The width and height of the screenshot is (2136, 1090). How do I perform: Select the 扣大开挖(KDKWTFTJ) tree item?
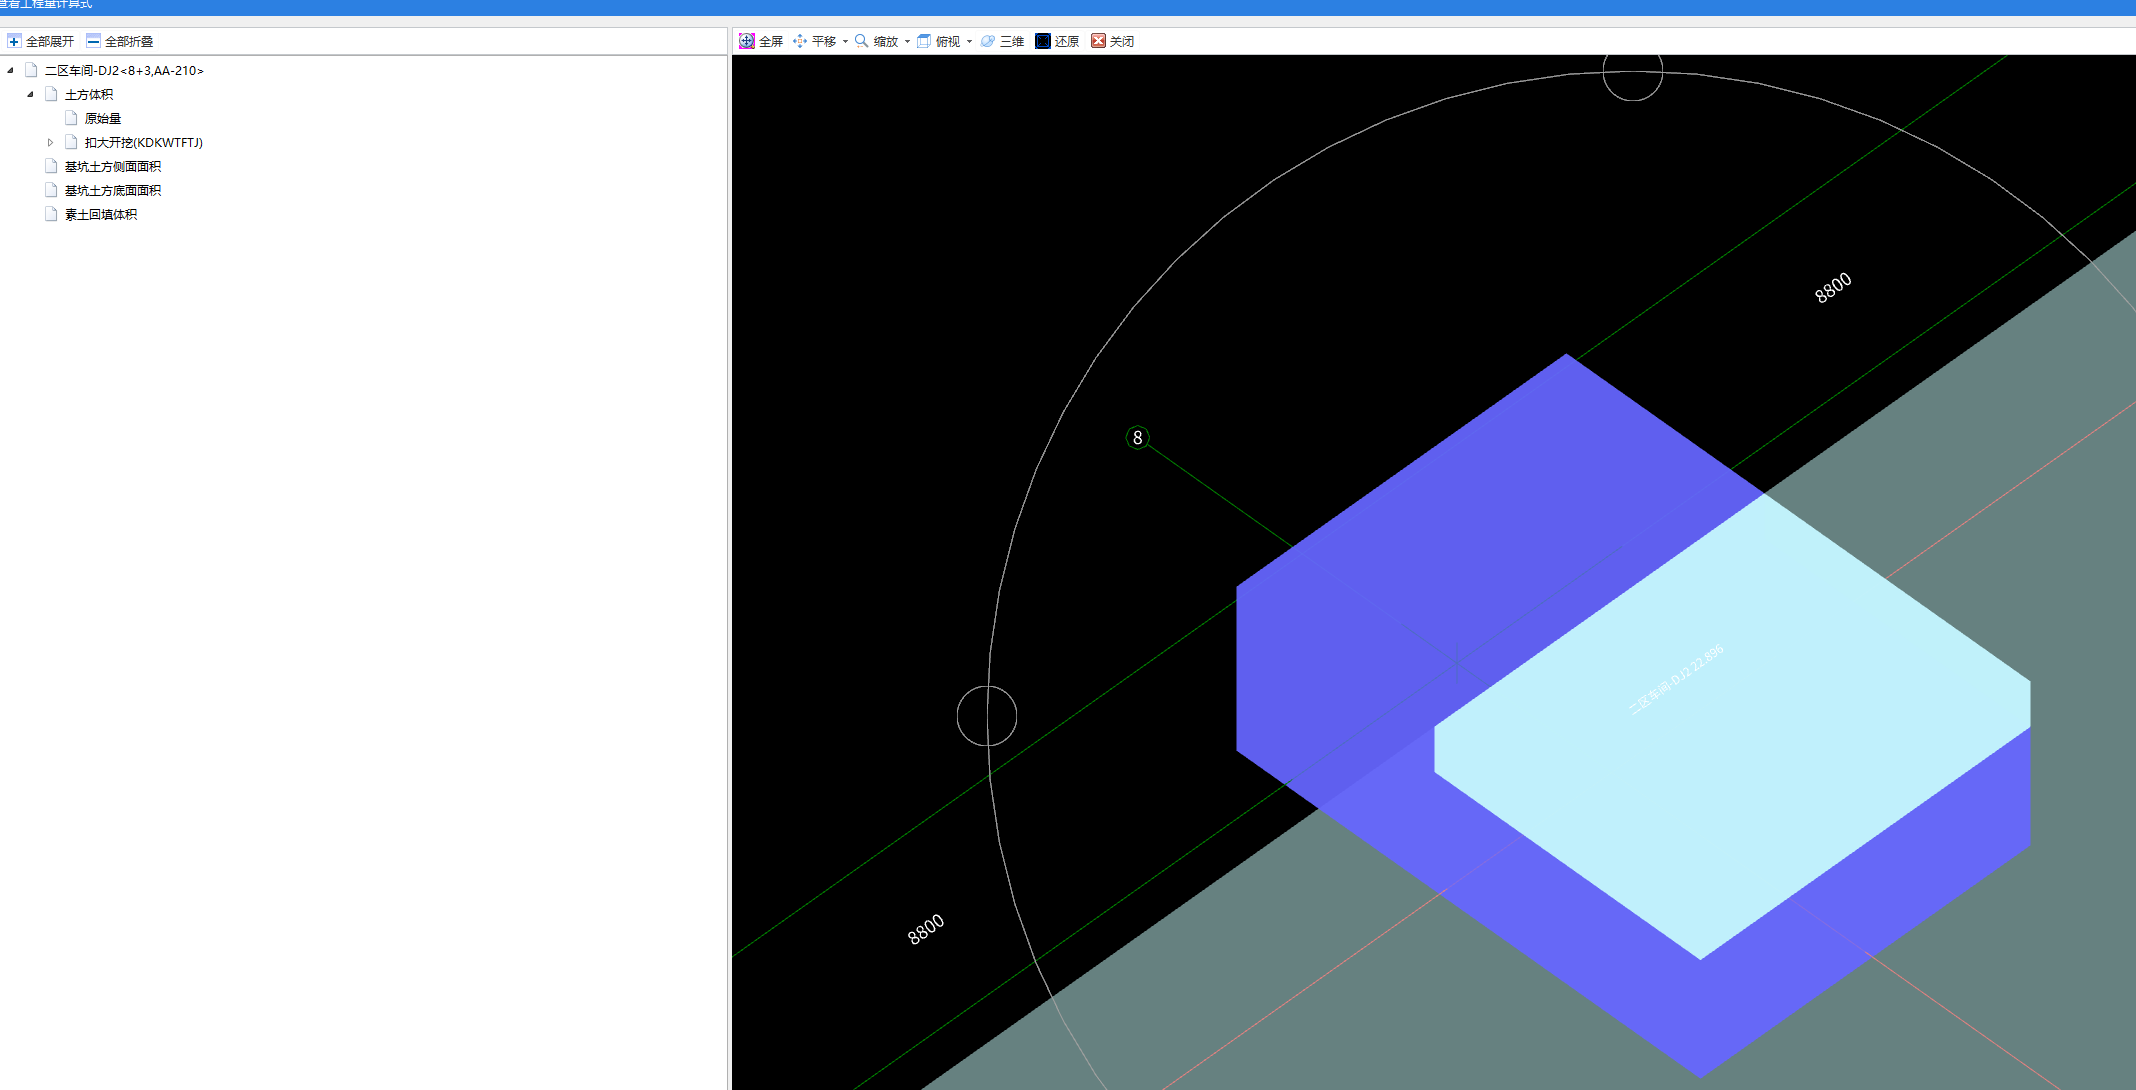click(x=144, y=143)
